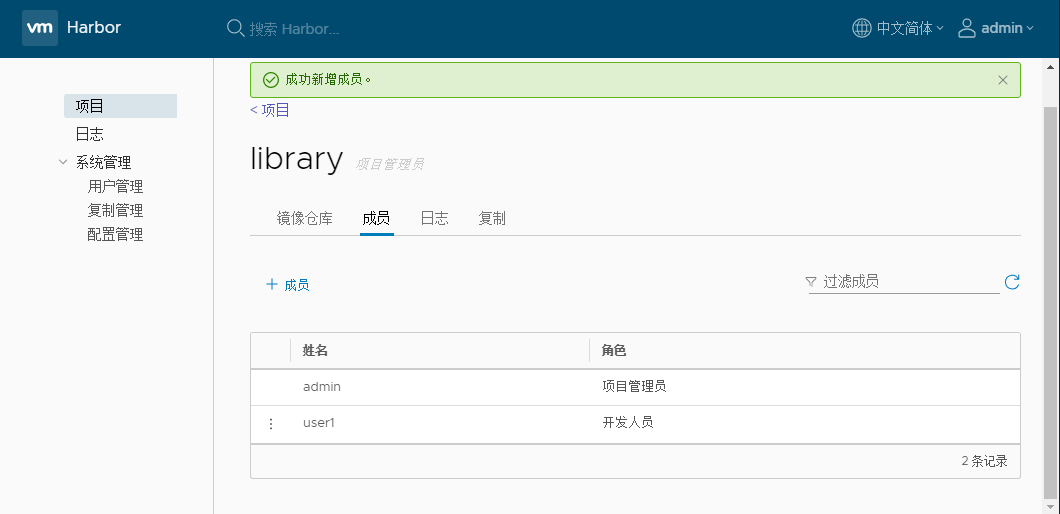Click the filter funnel icon
Screen dimensions: 1060x514
coord(811,282)
